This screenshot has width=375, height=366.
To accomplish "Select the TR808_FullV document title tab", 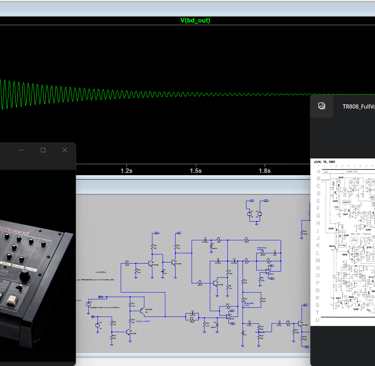I will (x=358, y=107).
